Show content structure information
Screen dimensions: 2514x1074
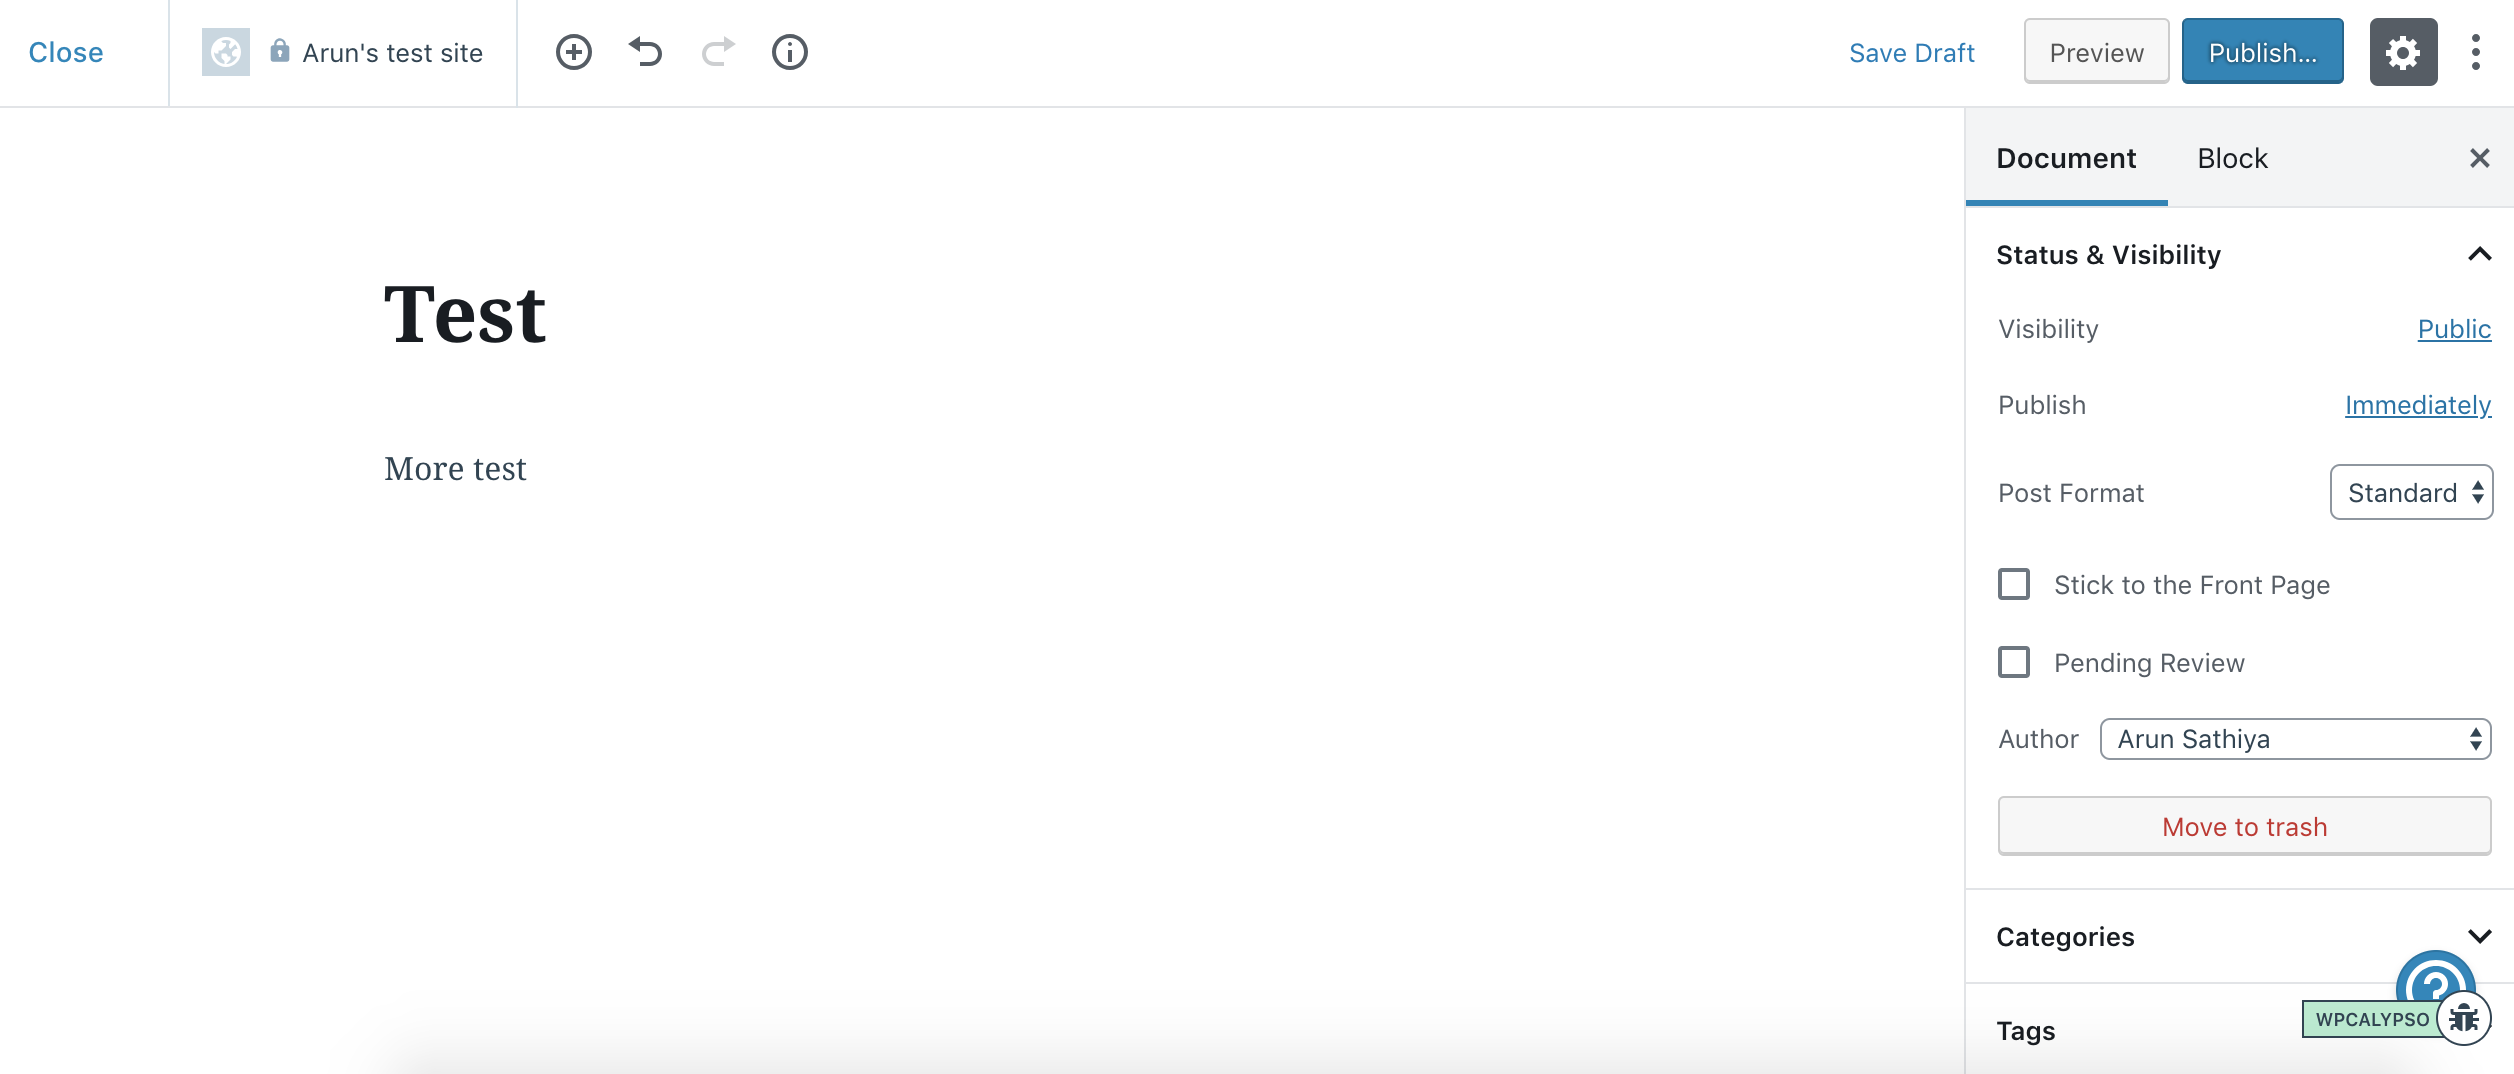click(790, 52)
